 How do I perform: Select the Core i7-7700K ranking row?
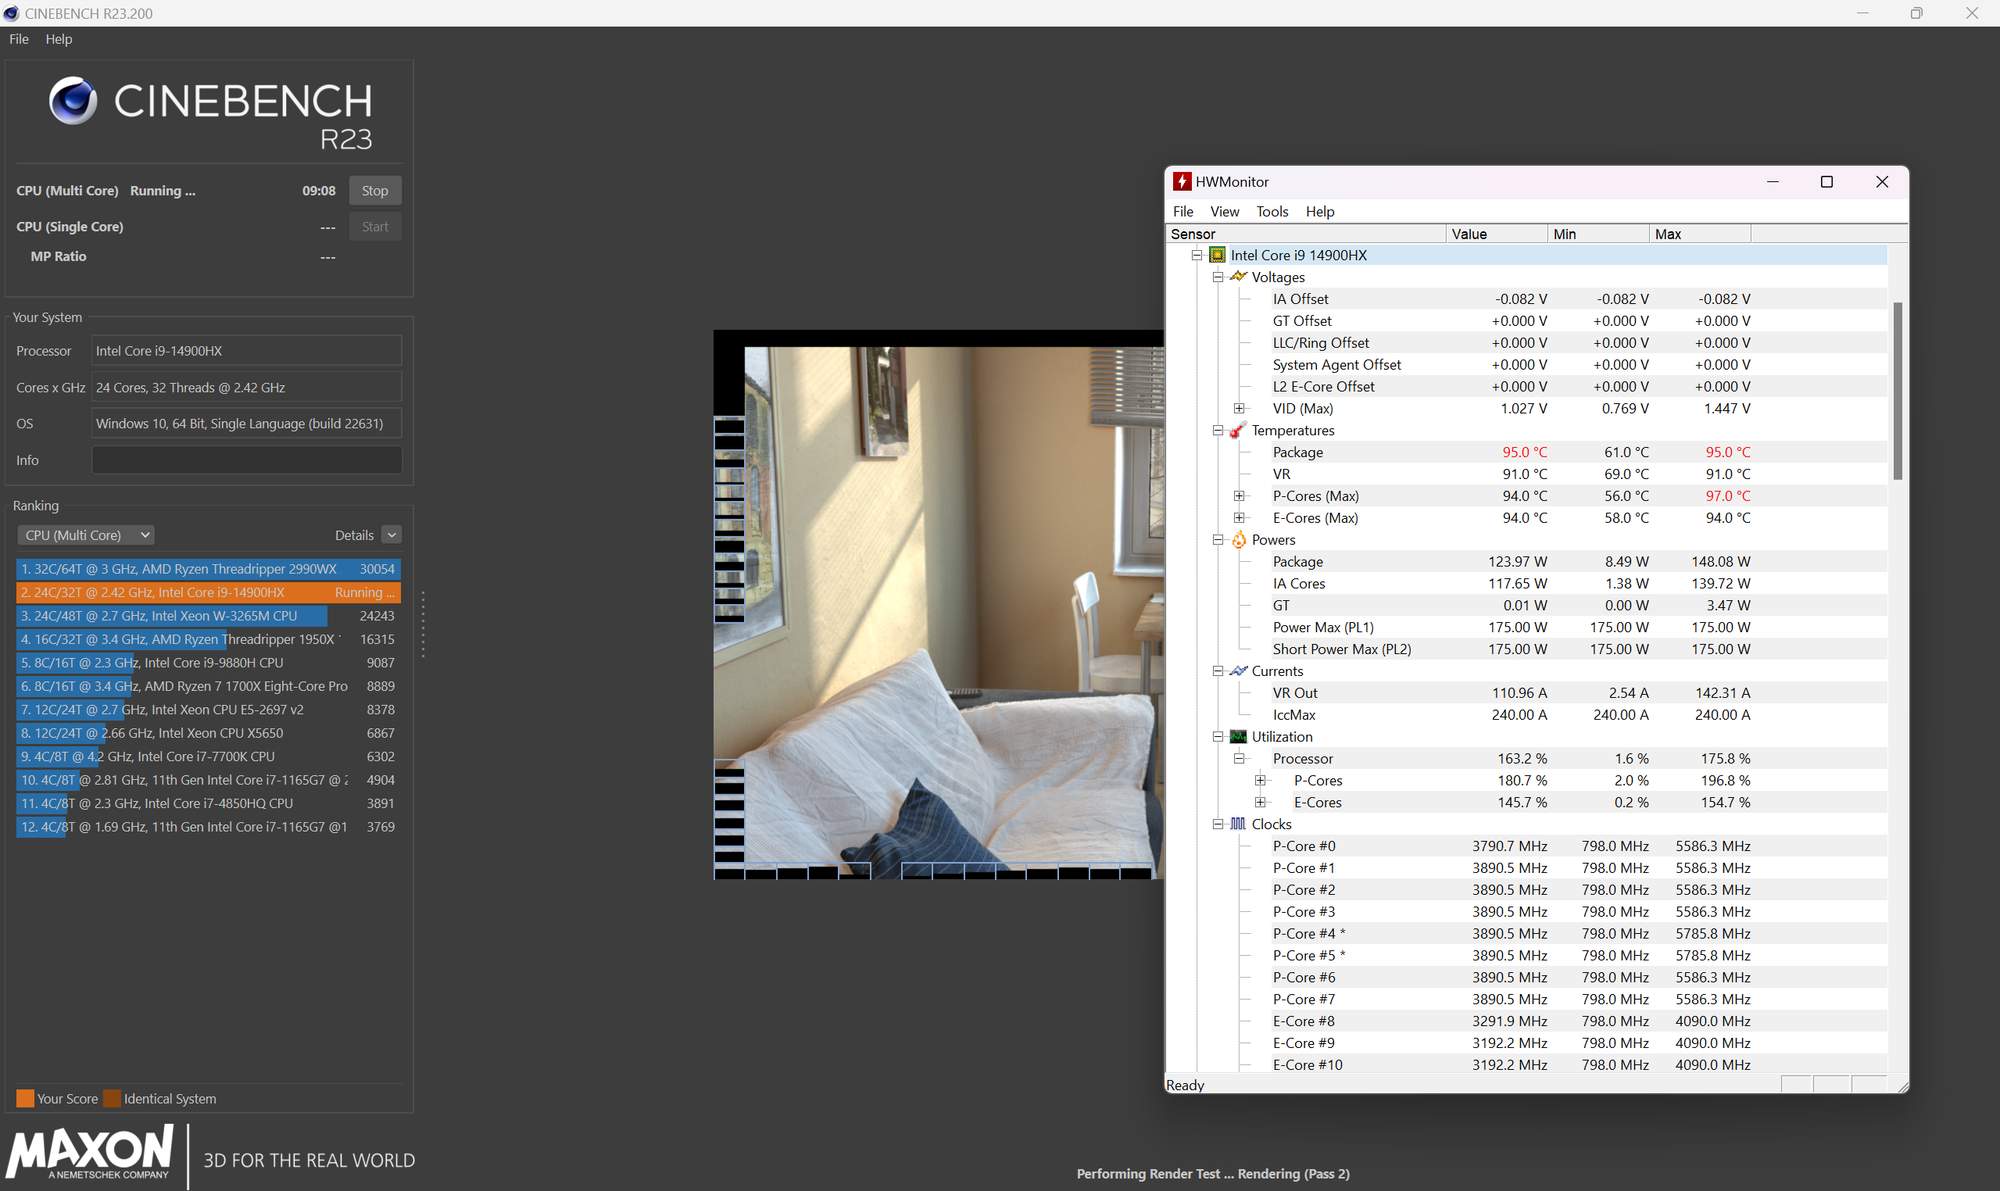point(209,757)
